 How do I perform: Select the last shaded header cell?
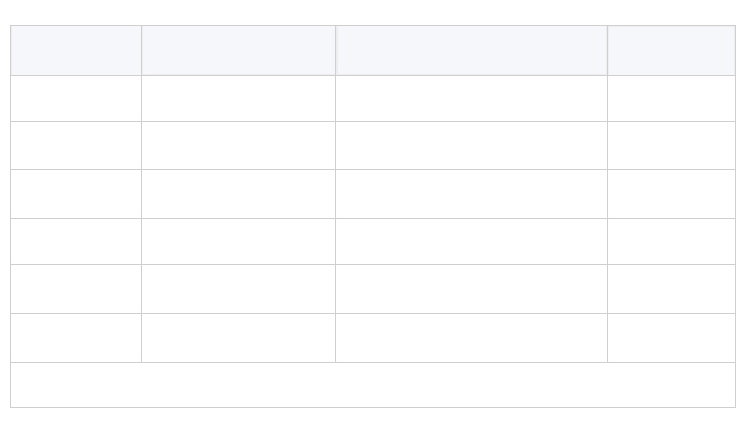672,50
